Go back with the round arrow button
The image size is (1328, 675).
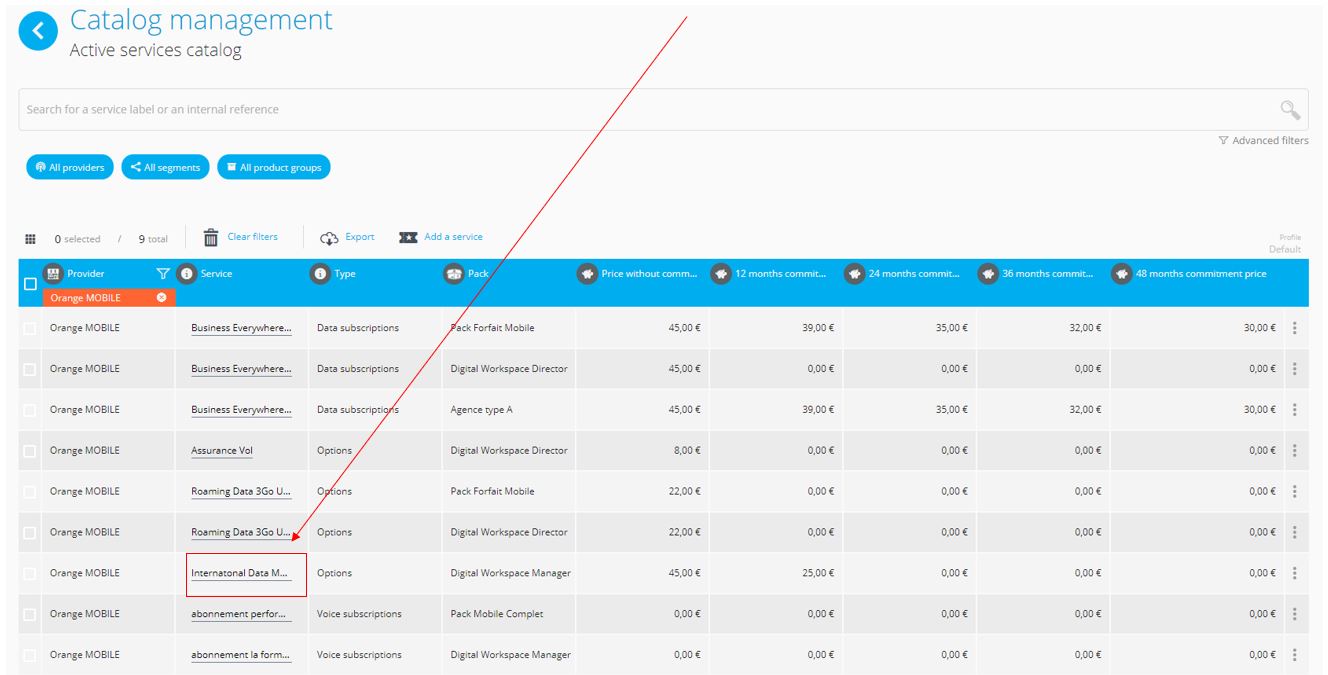click(x=38, y=31)
